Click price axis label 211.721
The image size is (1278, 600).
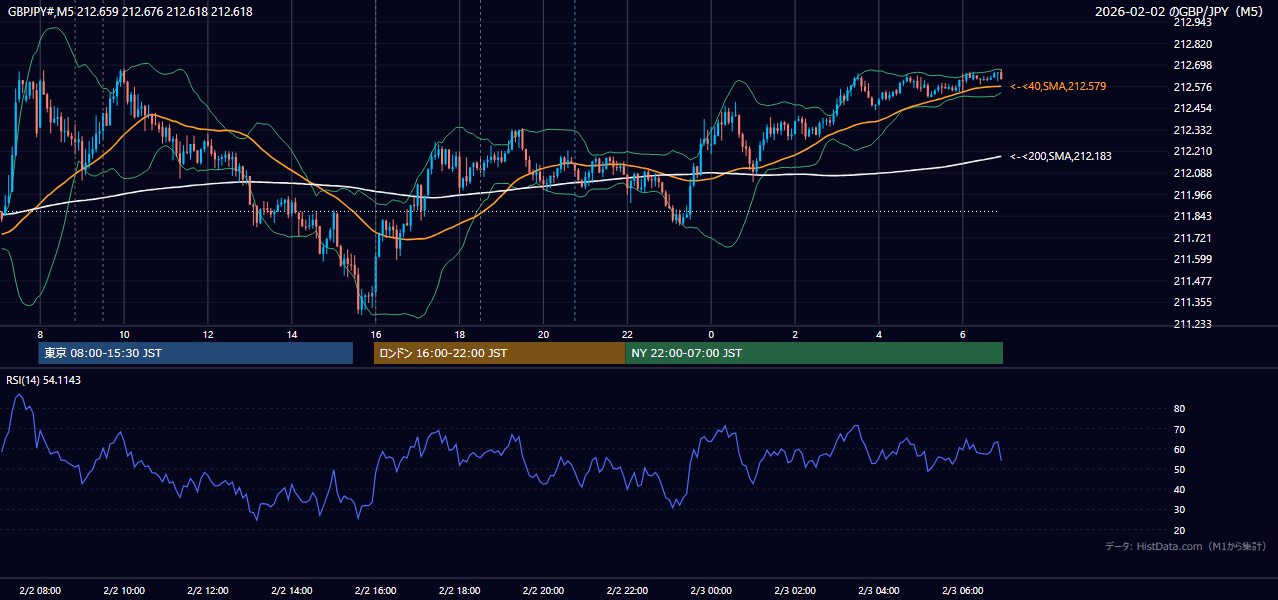click(1193, 238)
